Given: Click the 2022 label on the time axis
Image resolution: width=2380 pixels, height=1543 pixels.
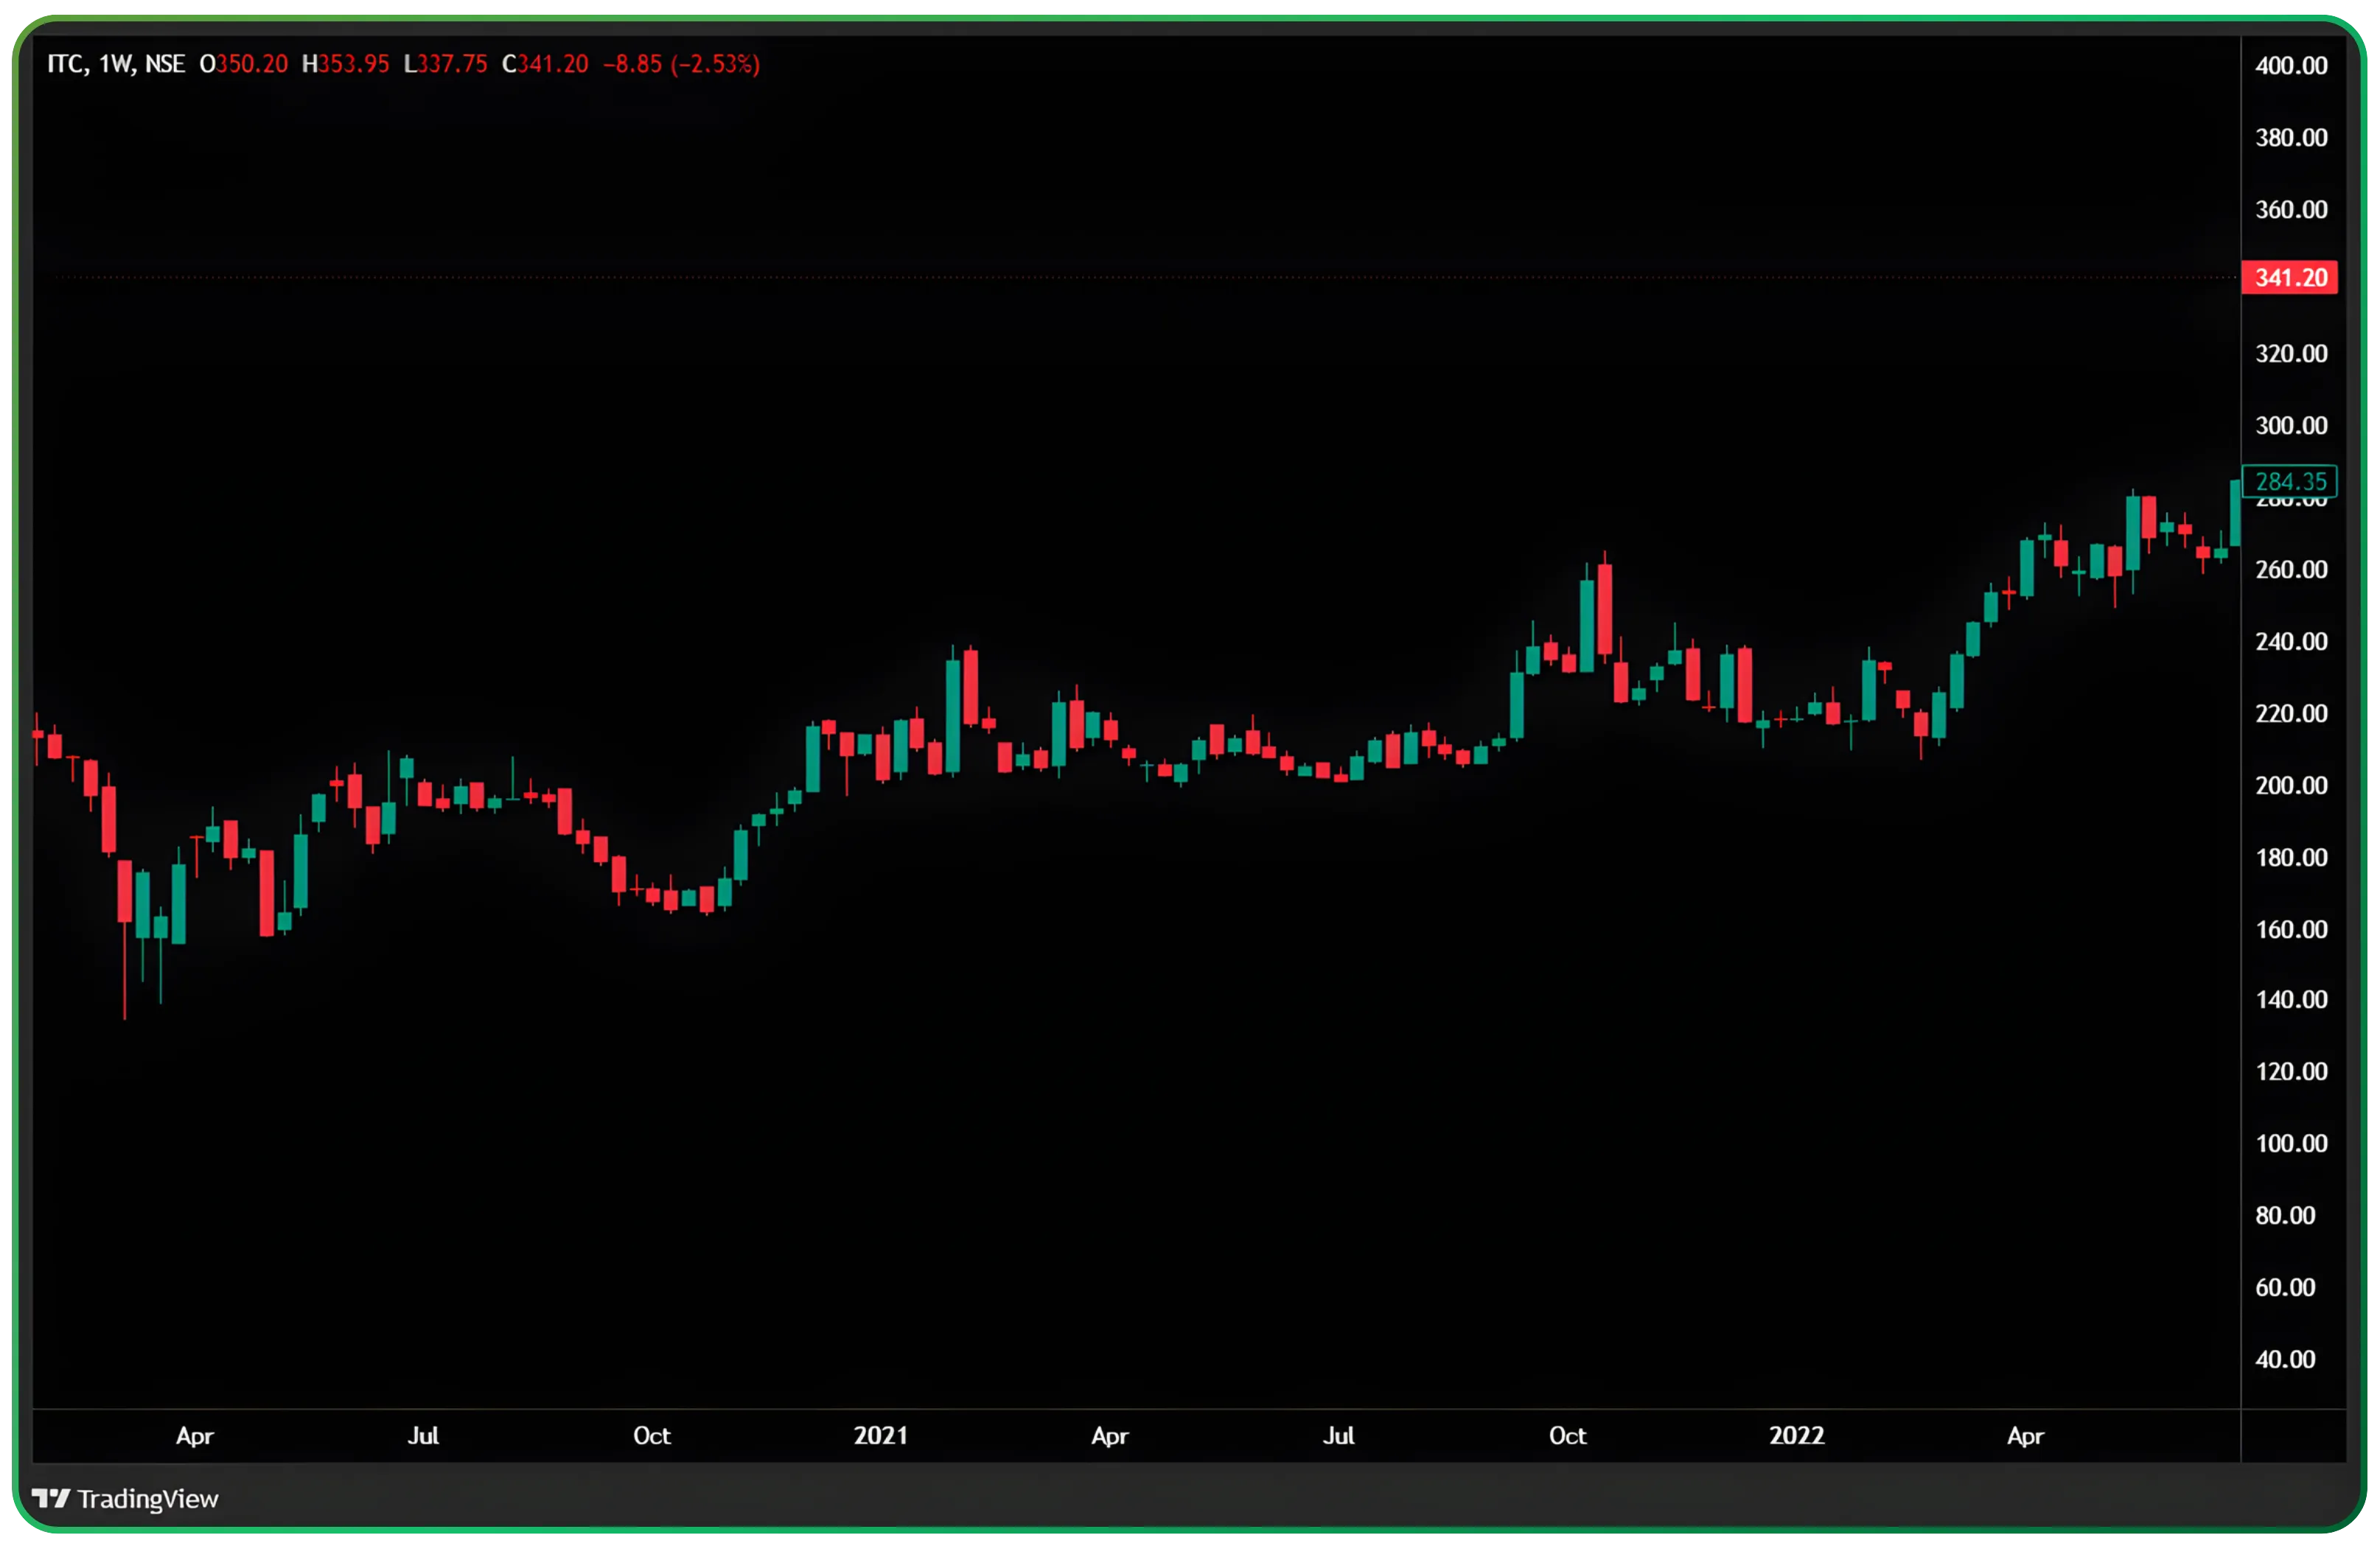Looking at the screenshot, I should point(1797,1435).
